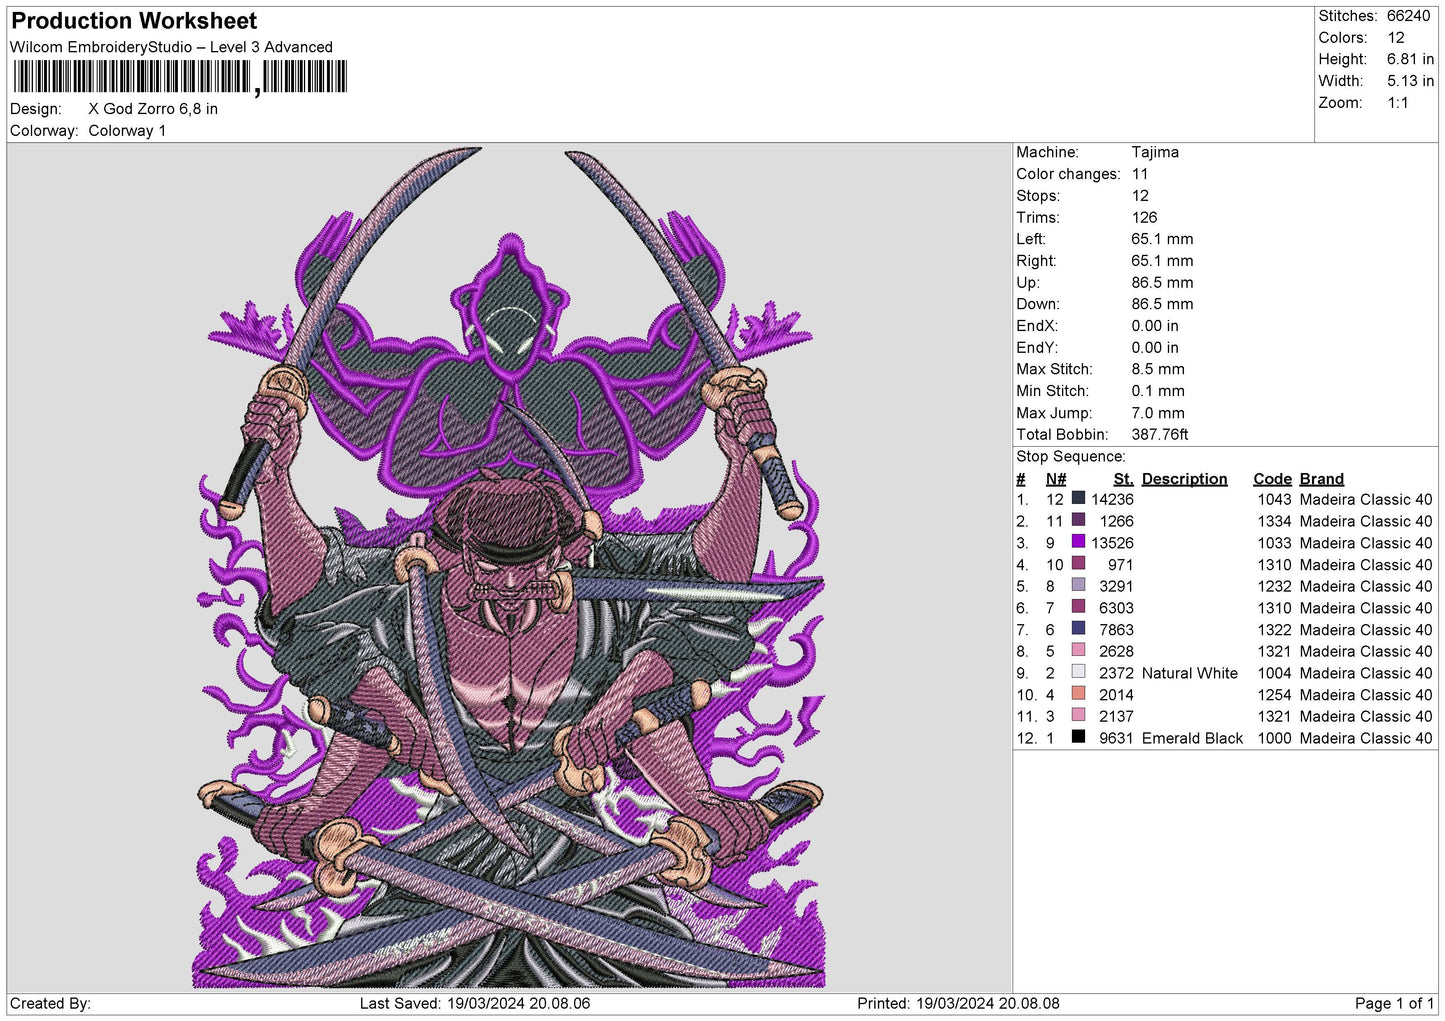The width and height of the screenshot is (1445, 1021).
Task: Click the stop 8 pink swatch
Action: (x=1078, y=650)
